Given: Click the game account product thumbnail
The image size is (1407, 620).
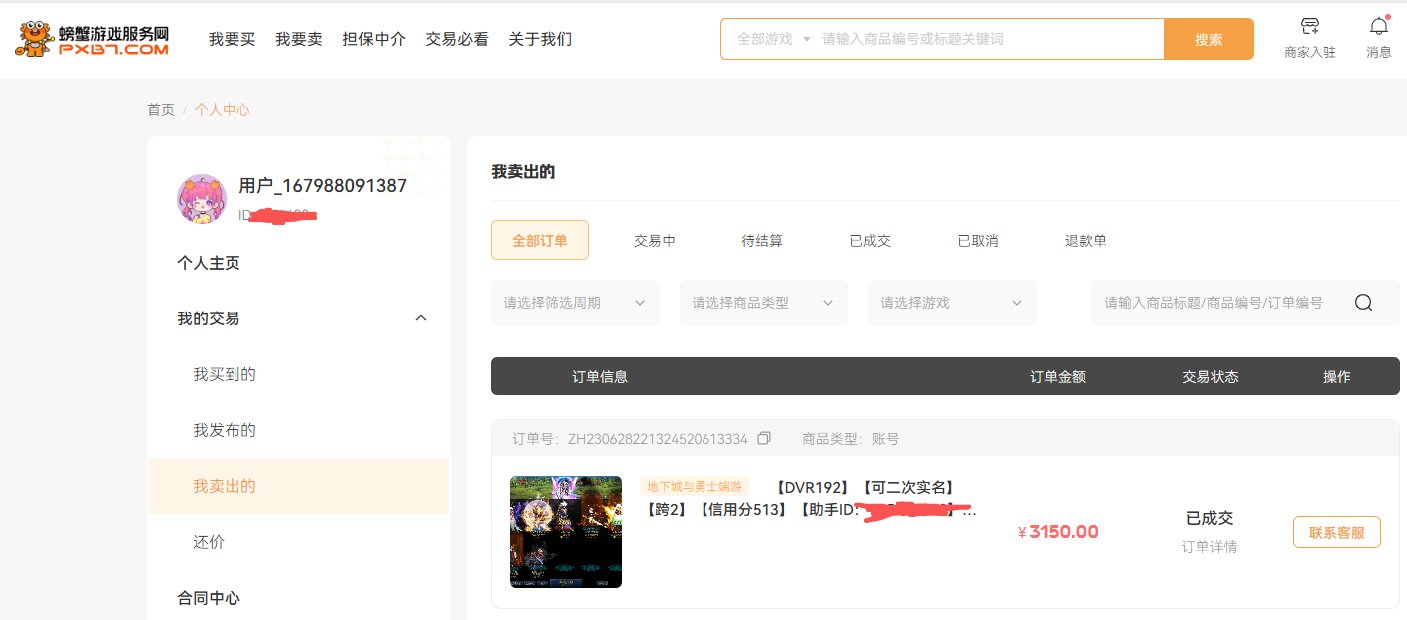Looking at the screenshot, I should [x=566, y=532].
